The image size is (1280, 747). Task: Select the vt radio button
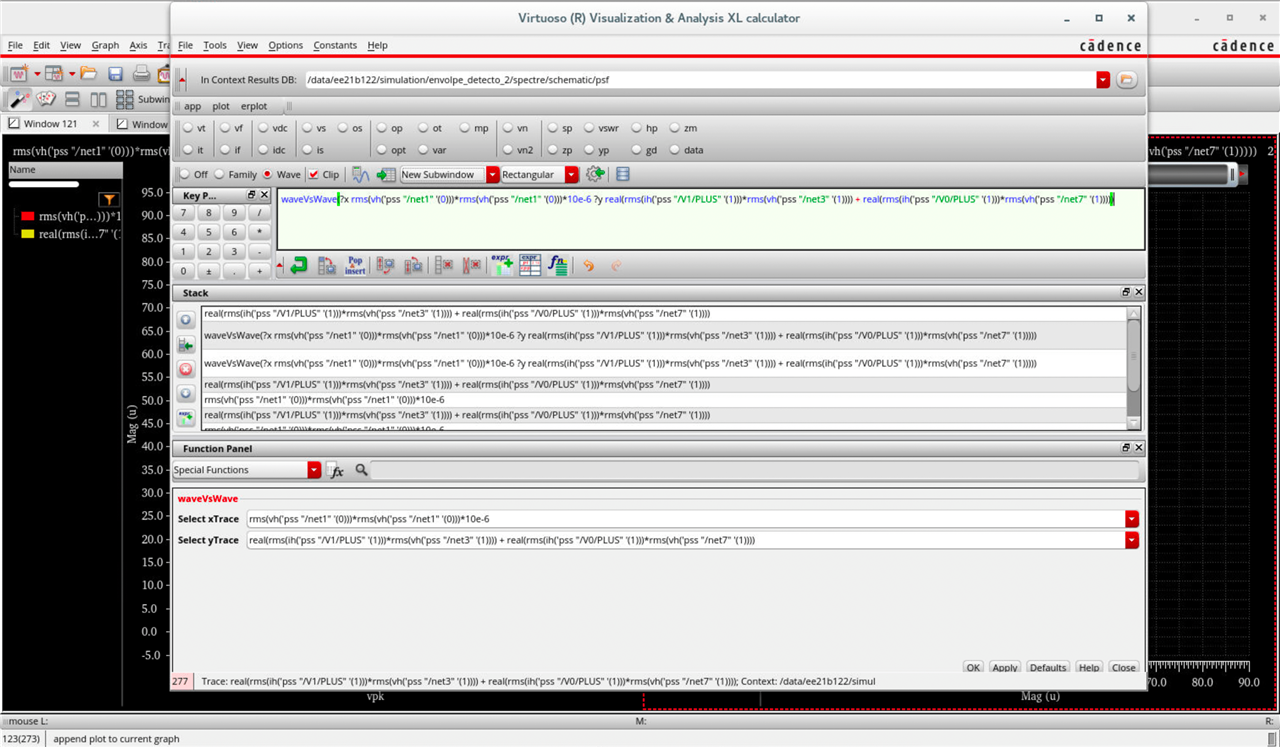click(186, 128)
